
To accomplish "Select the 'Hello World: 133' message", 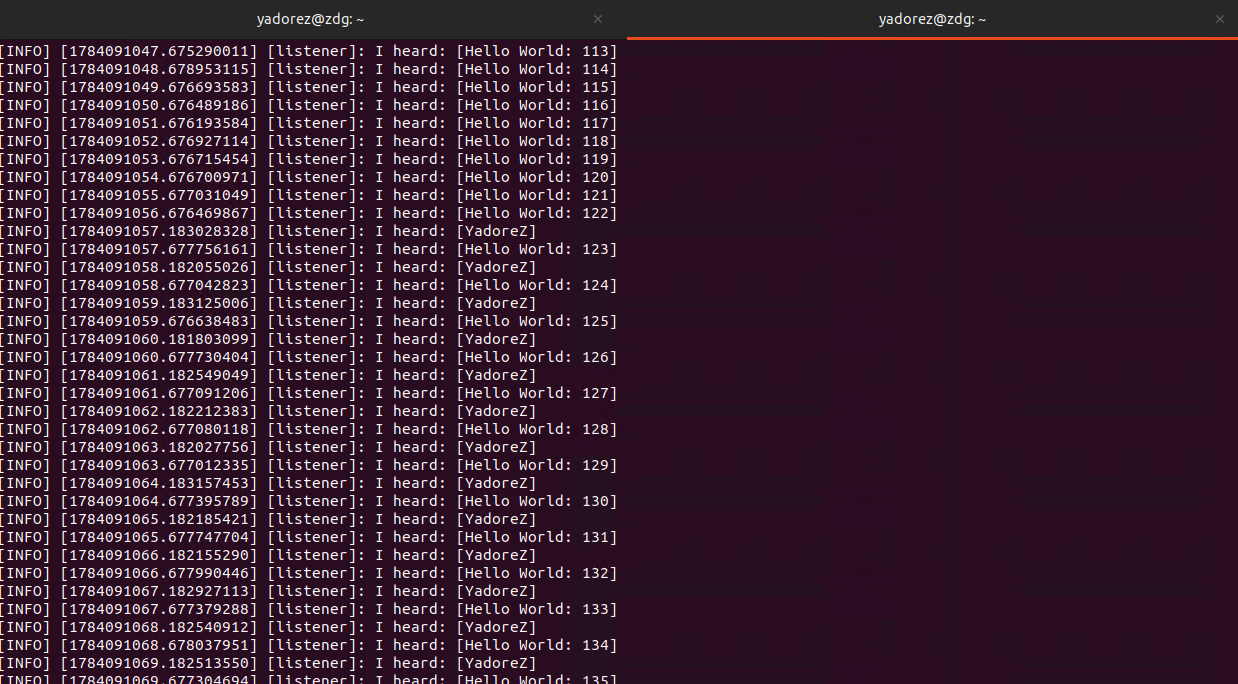I will pos(309,609).
